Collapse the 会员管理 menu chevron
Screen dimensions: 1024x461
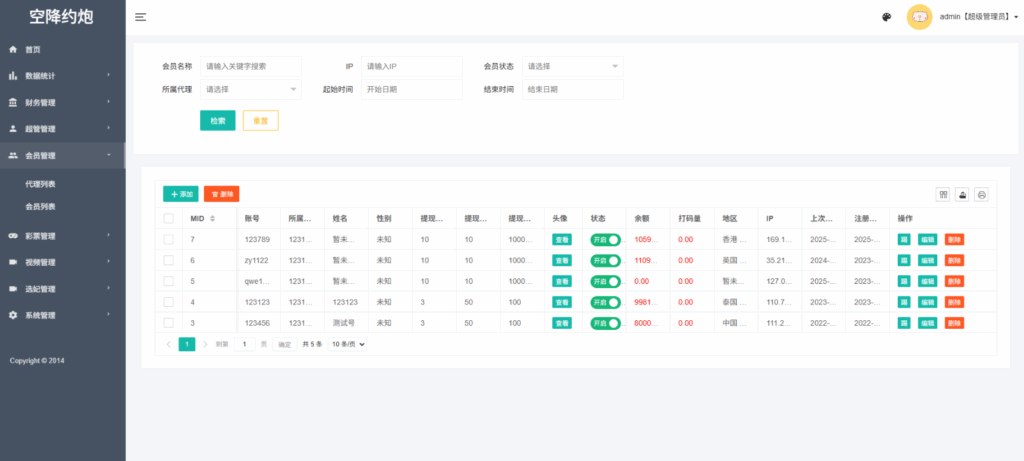[109, 155]
